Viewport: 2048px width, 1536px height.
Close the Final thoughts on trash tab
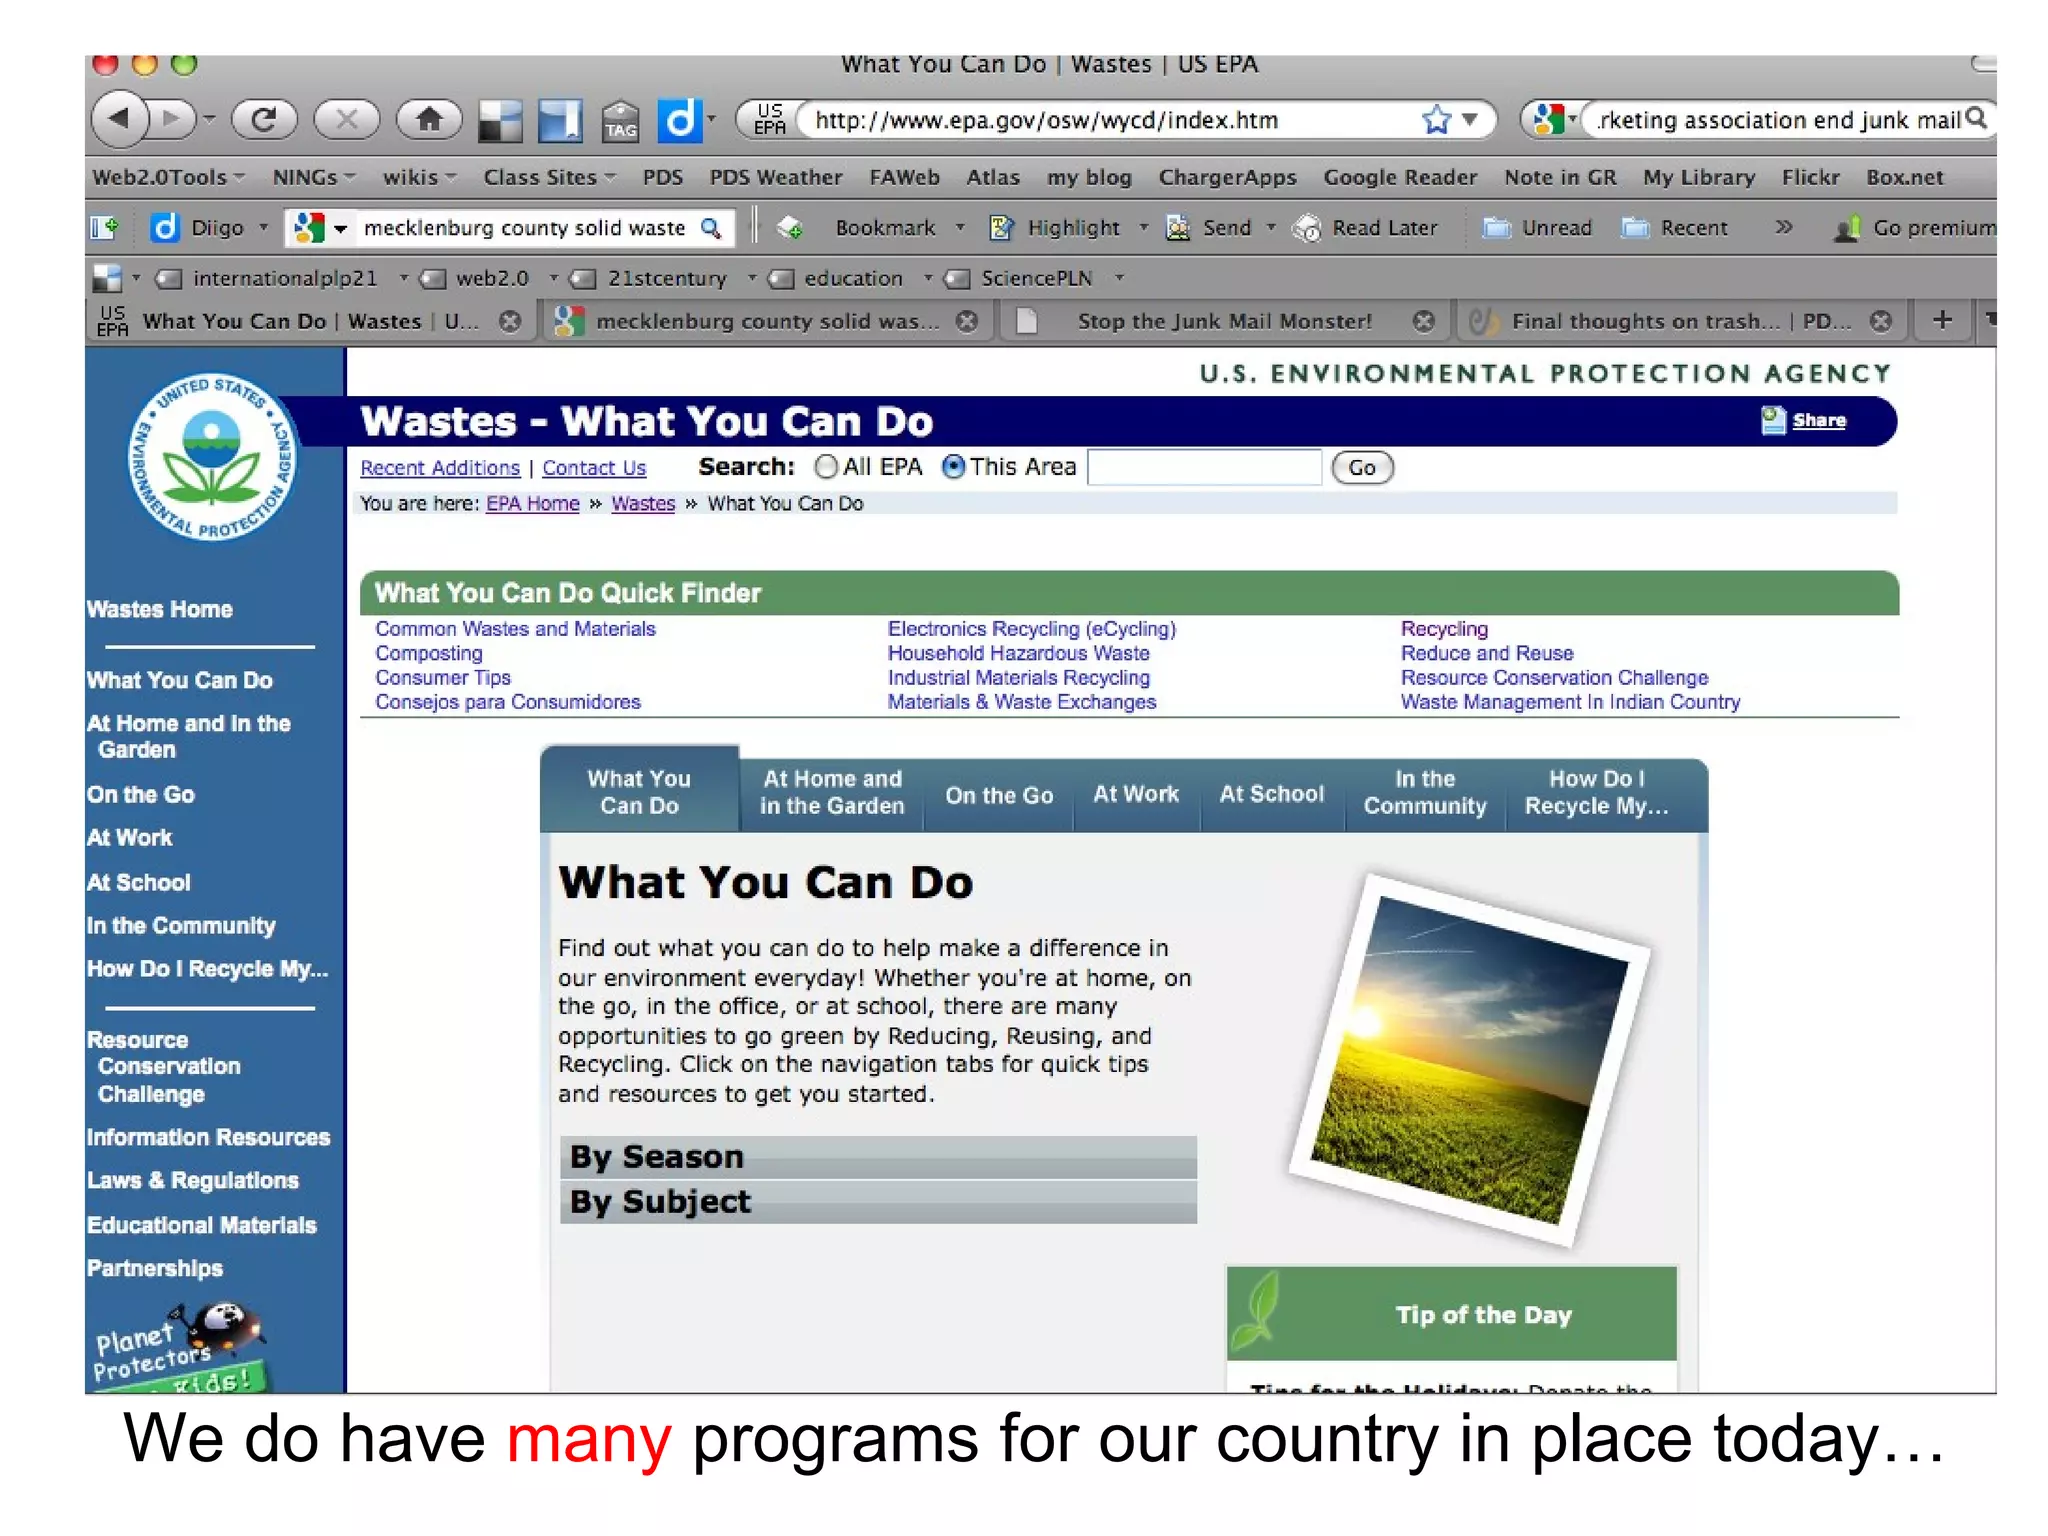pyautogui.click(x=1881, y=321)
